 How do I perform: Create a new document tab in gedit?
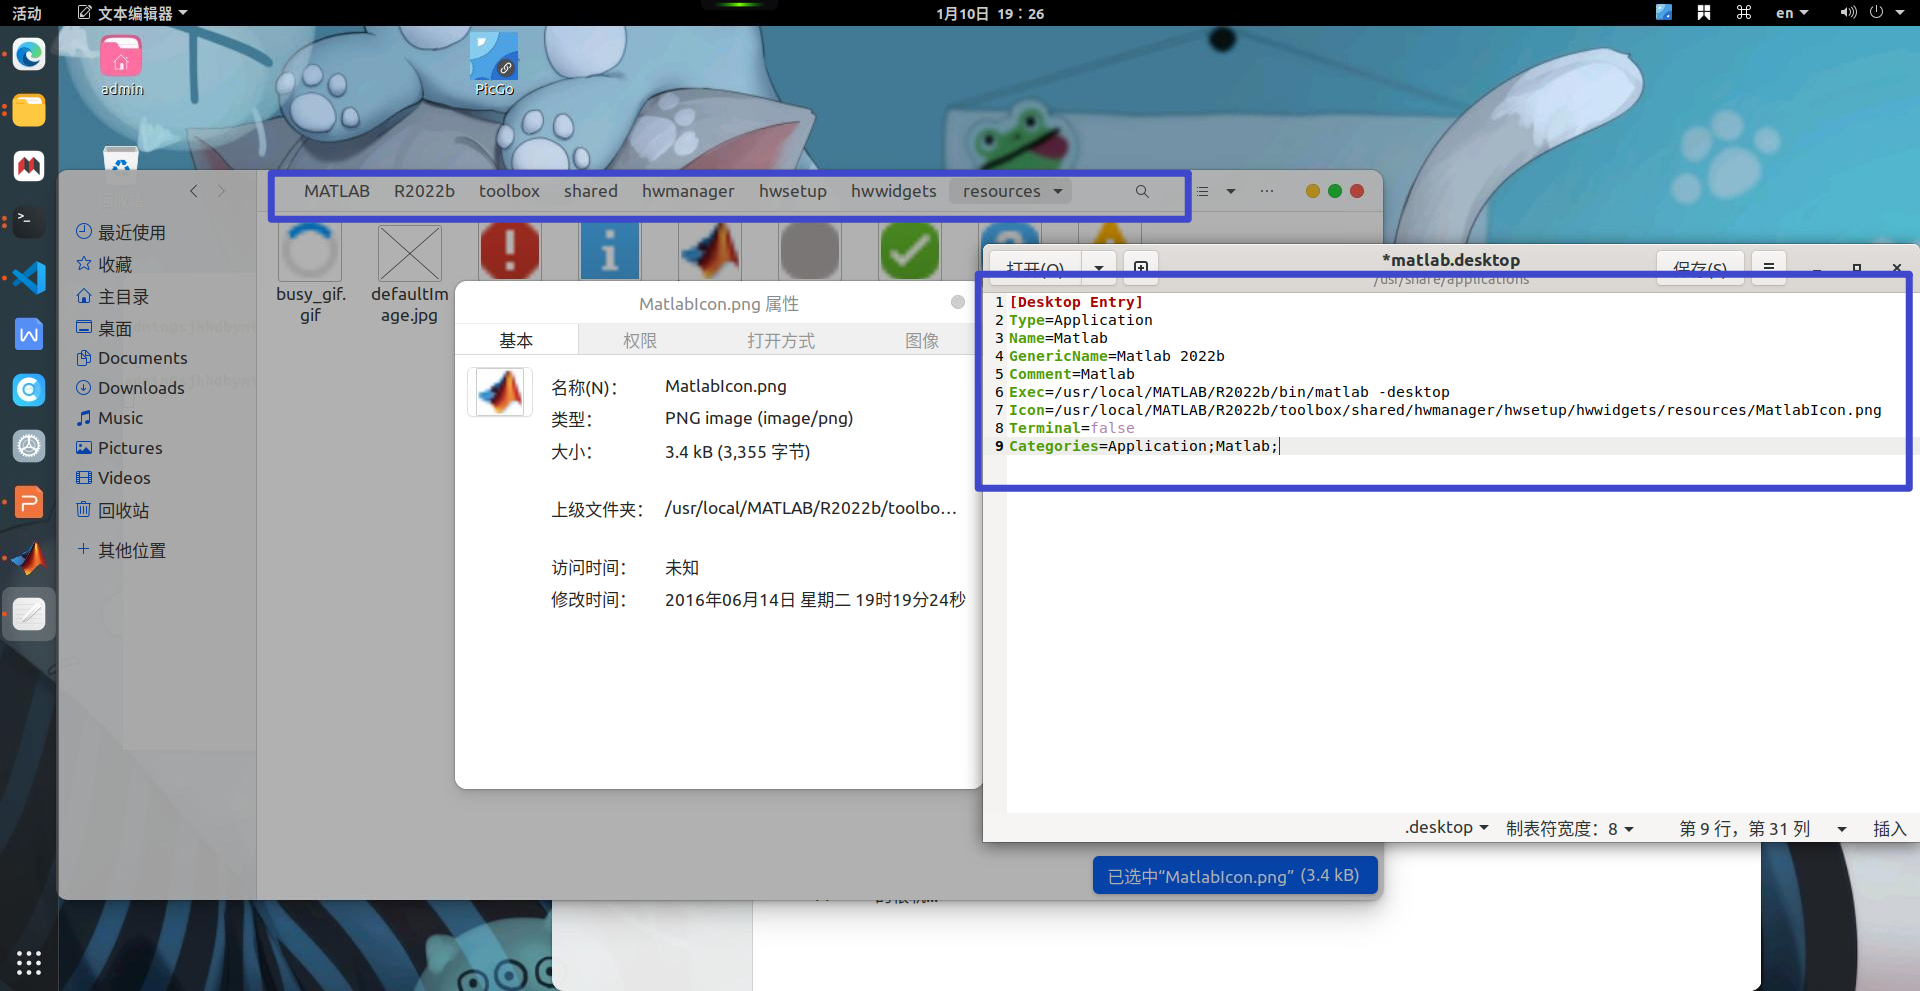1140,267
